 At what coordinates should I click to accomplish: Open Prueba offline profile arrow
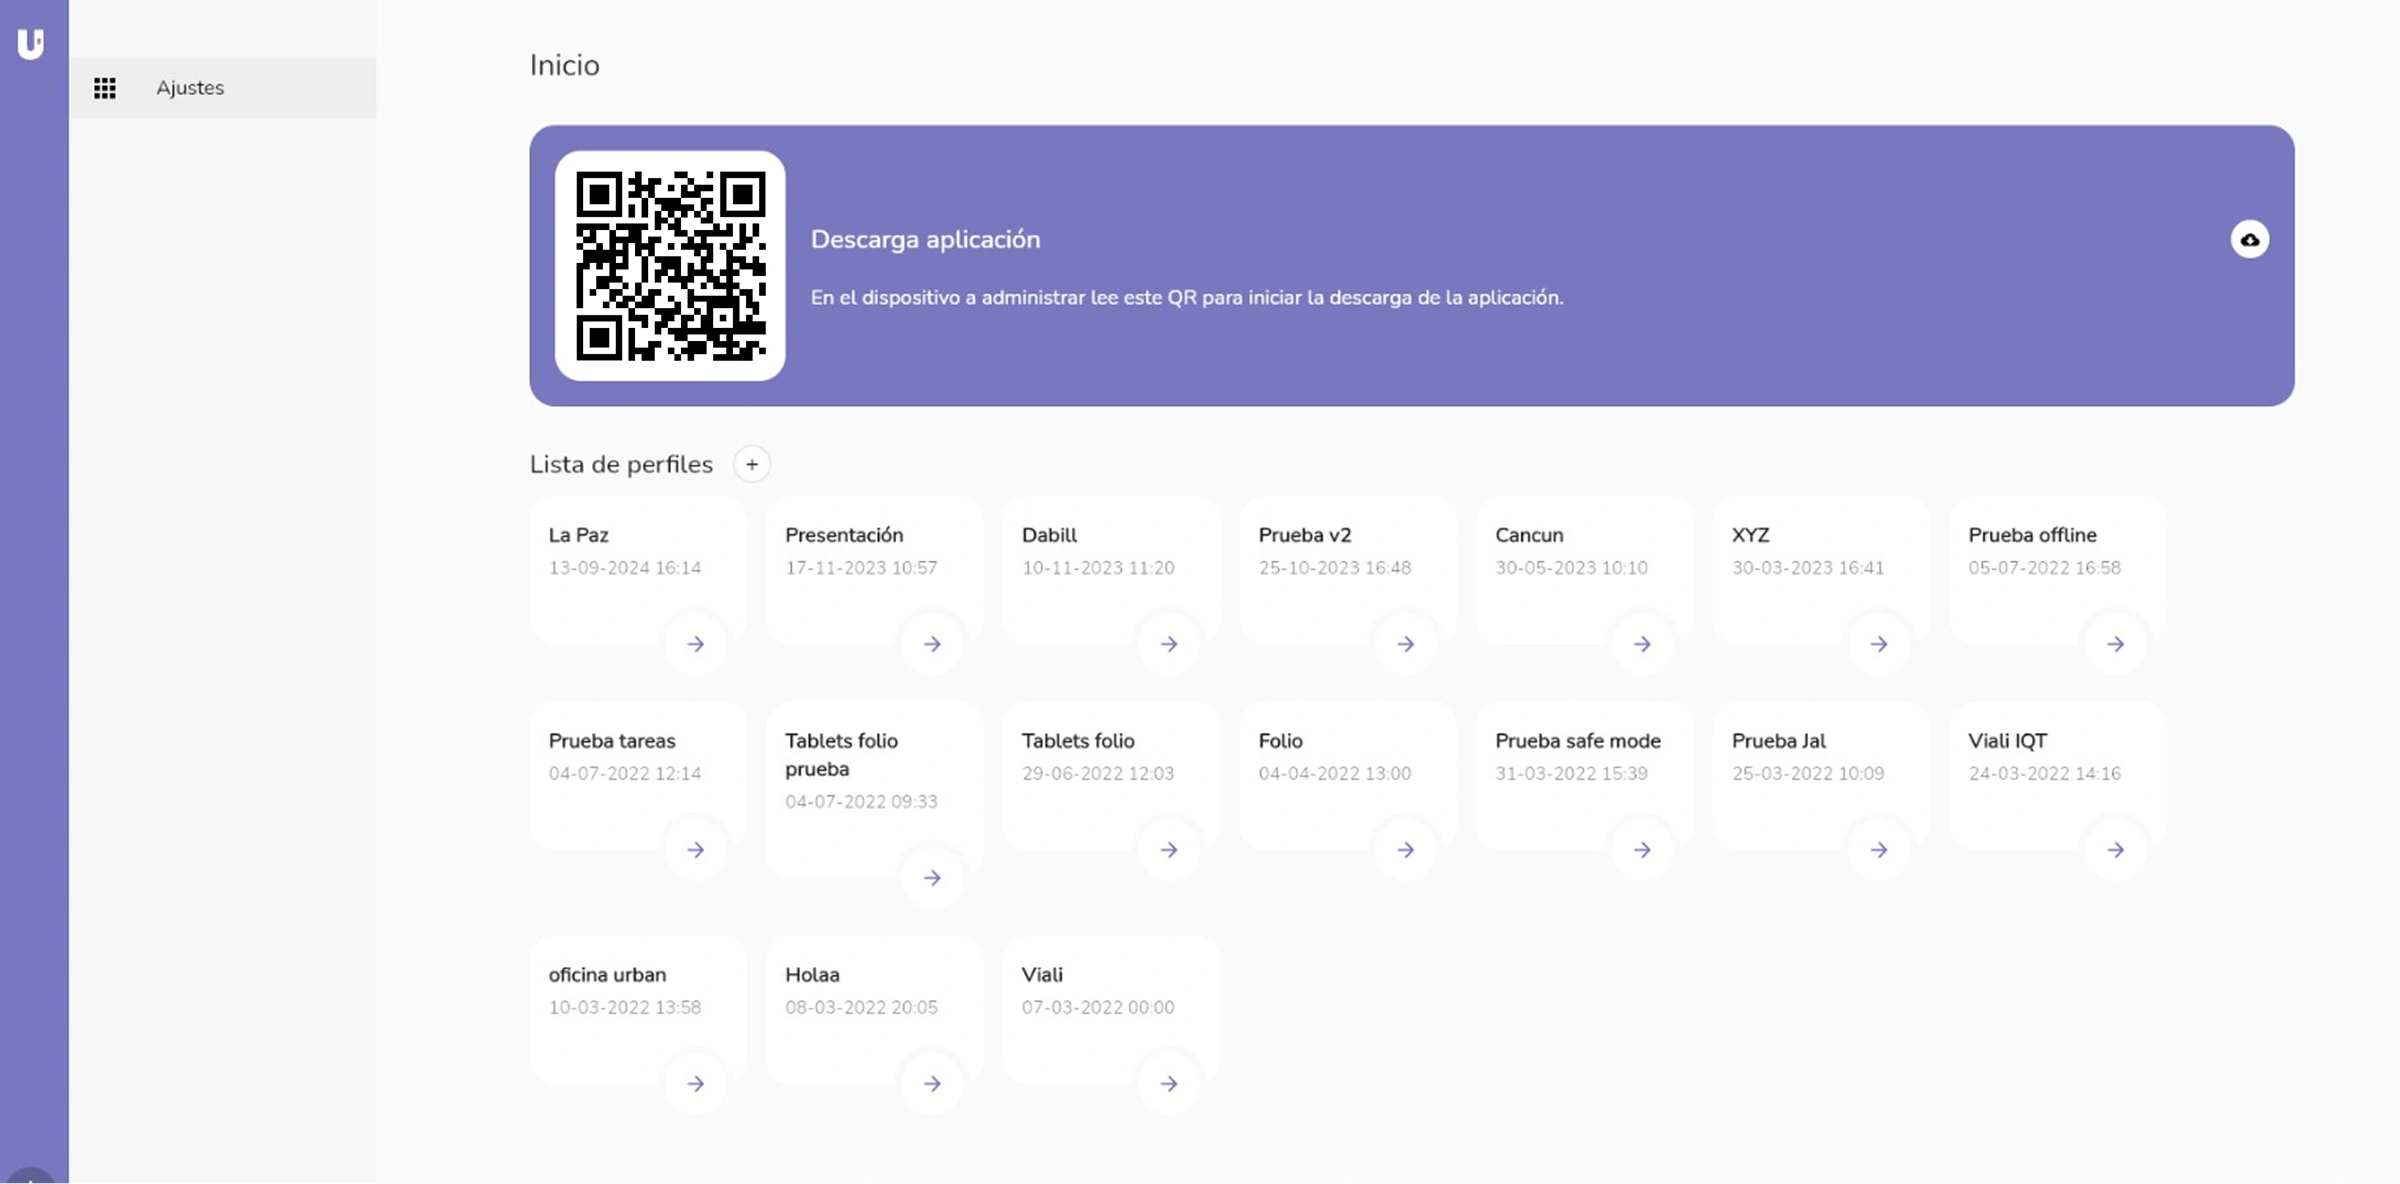pyautogui.click(x=2115, y=644)
